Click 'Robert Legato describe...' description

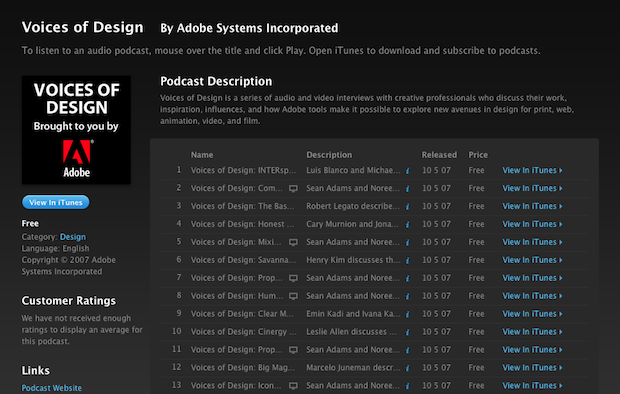[353, 206]
